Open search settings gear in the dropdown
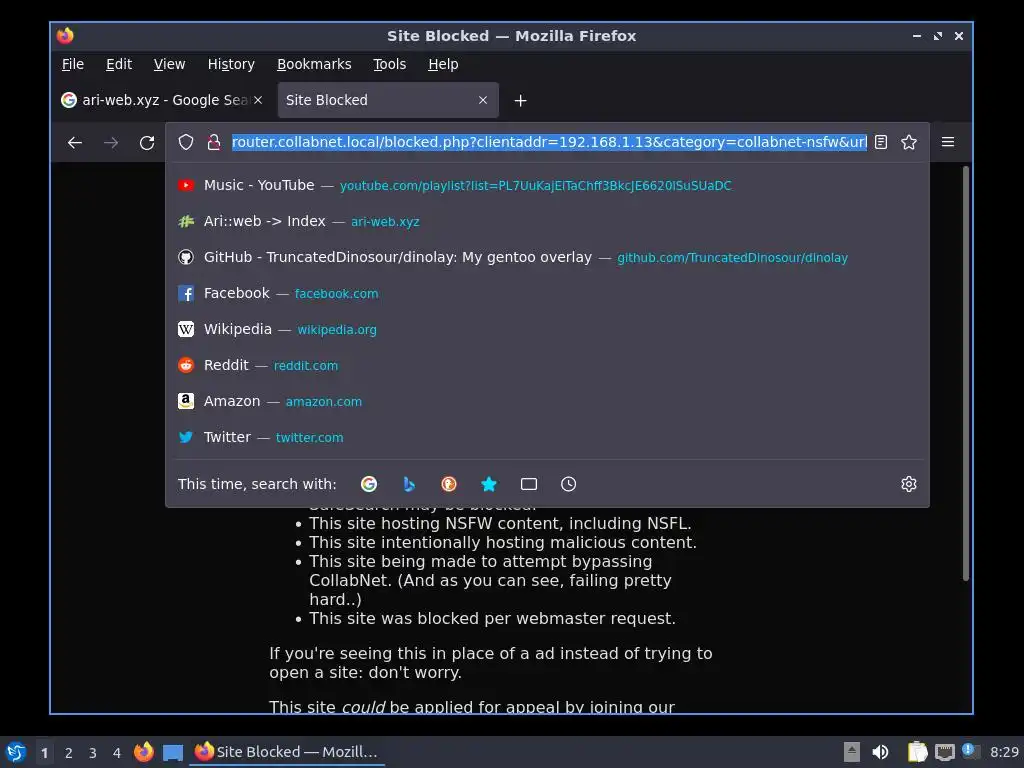This screenshot has width=1024, height=768. [x=908, y=484]
